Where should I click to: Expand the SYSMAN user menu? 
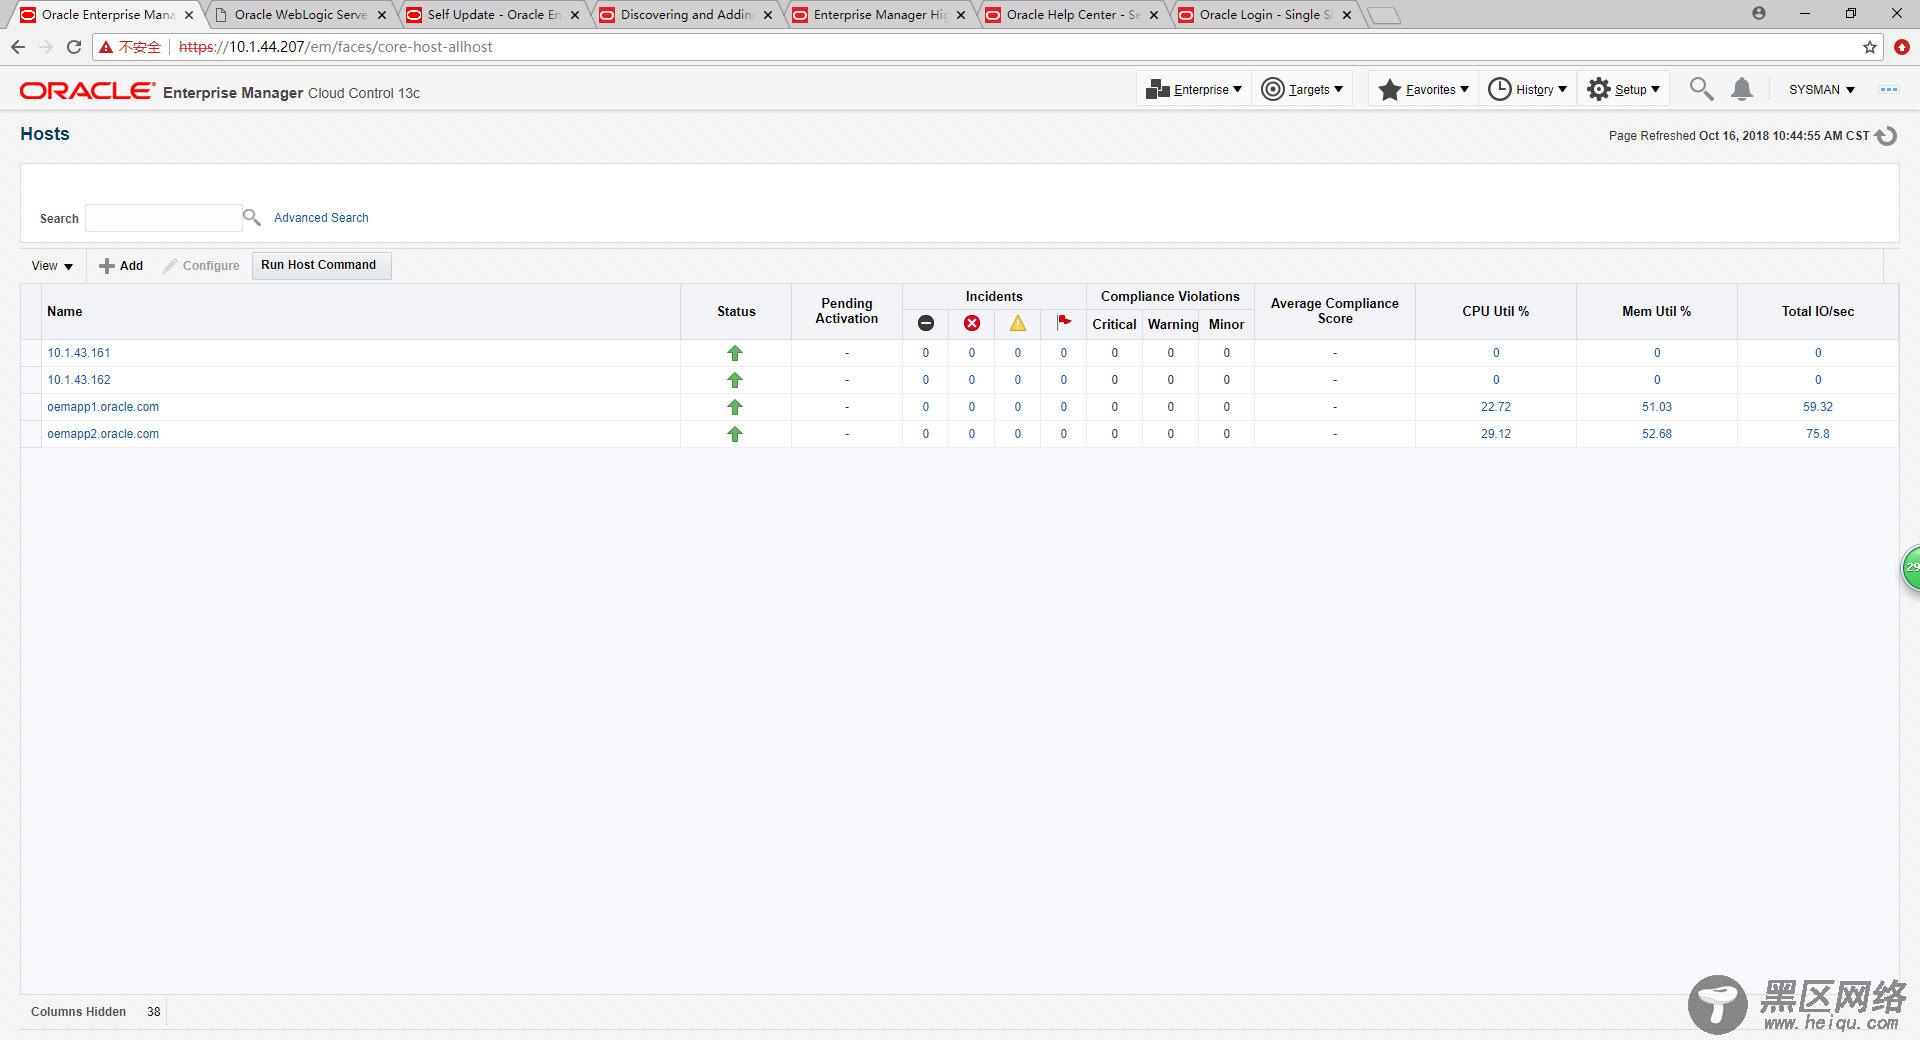[x=1822, y=89]
